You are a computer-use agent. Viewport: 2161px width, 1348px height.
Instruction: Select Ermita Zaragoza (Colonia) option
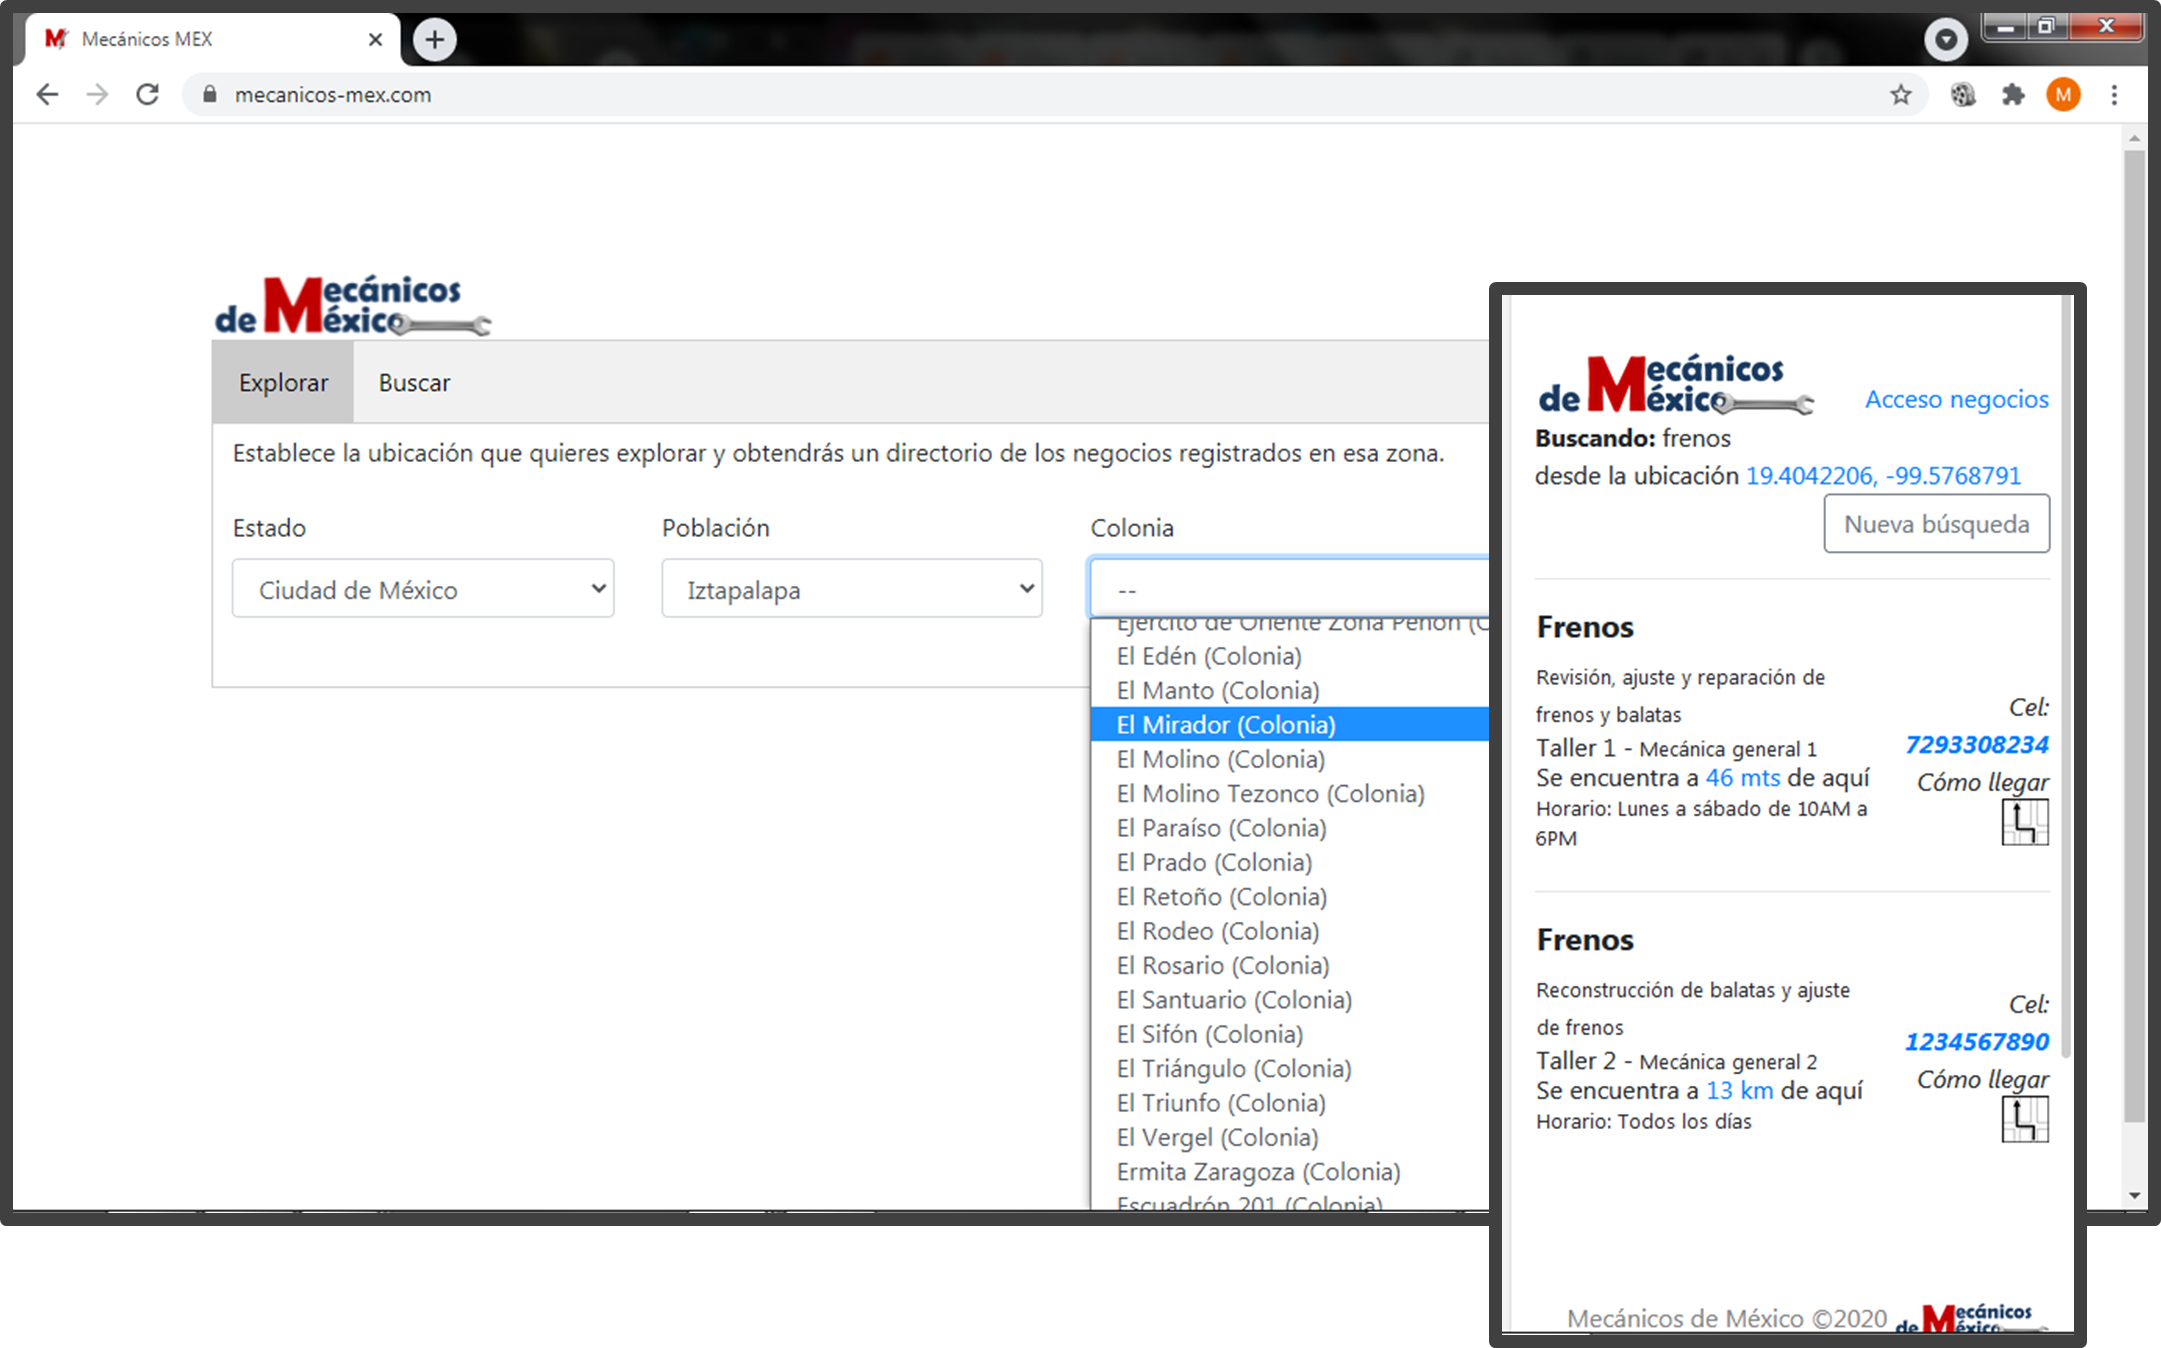[1289, 1171]
